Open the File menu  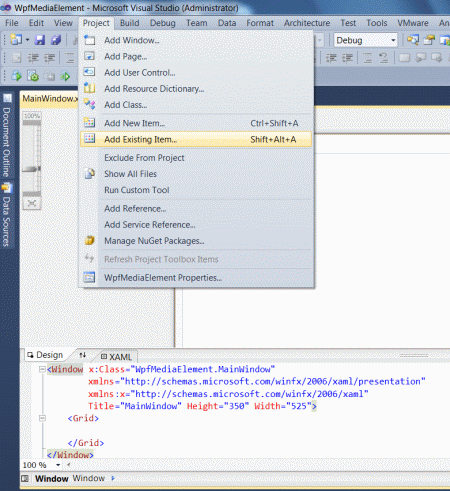tap(12, 23)
